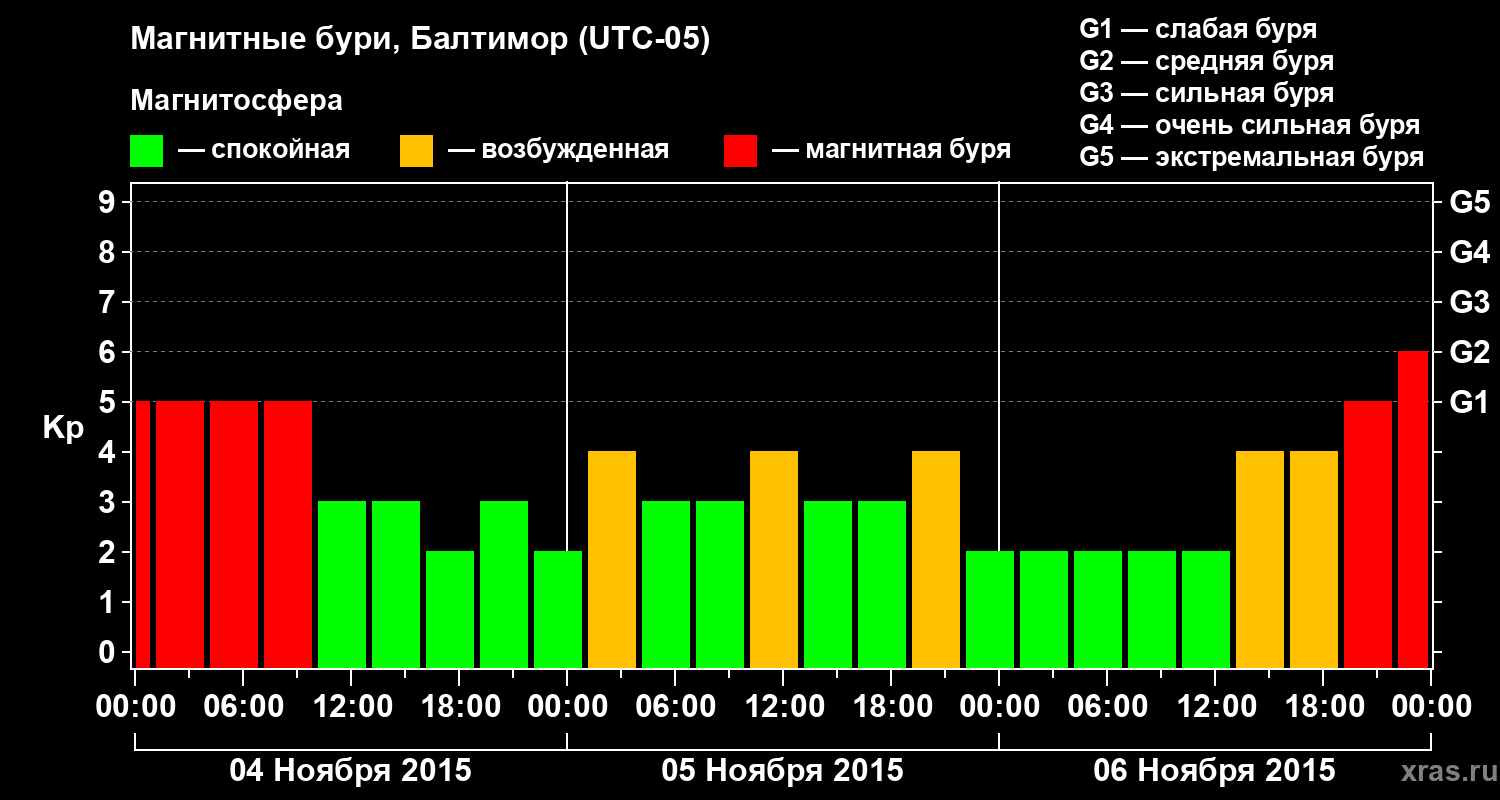Click the '05 Ноября 2015' date label
The width and height of the screenshot is (1500, 800).
click(x=782, y=770)
